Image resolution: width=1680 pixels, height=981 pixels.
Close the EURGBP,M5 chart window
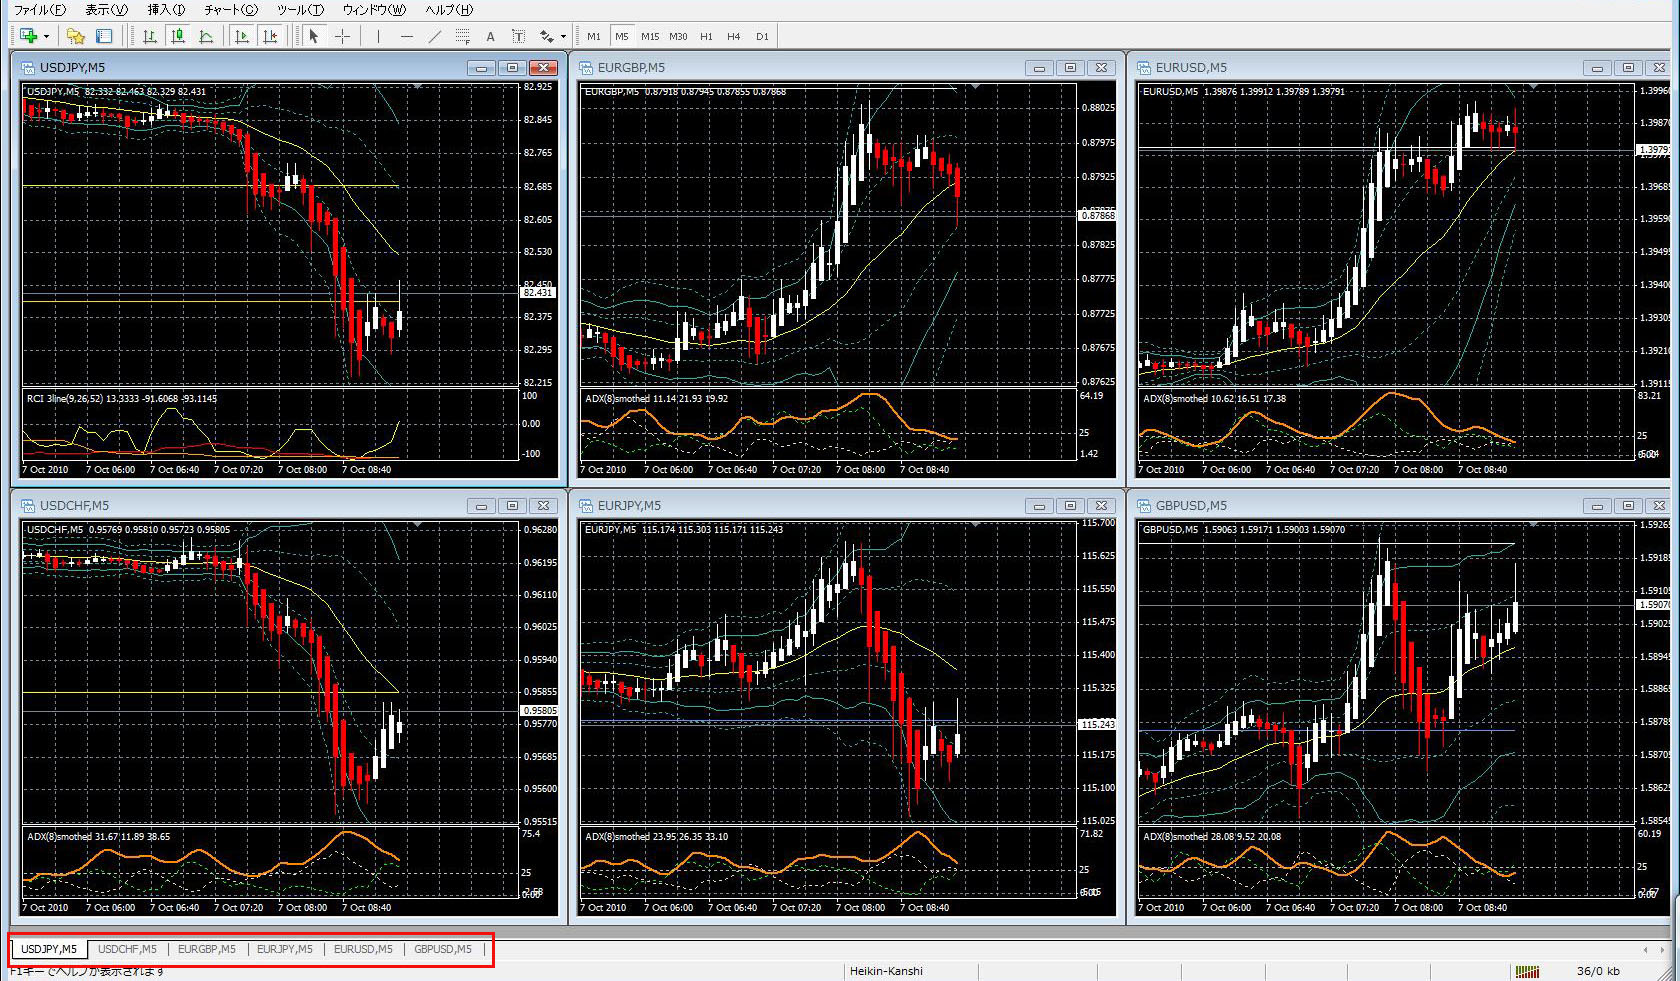pyautogui.click(x=1101, y=68)
